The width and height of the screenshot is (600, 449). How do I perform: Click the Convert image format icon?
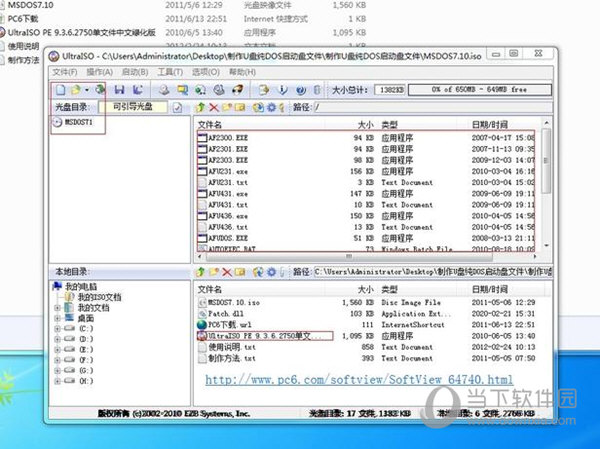182,90
